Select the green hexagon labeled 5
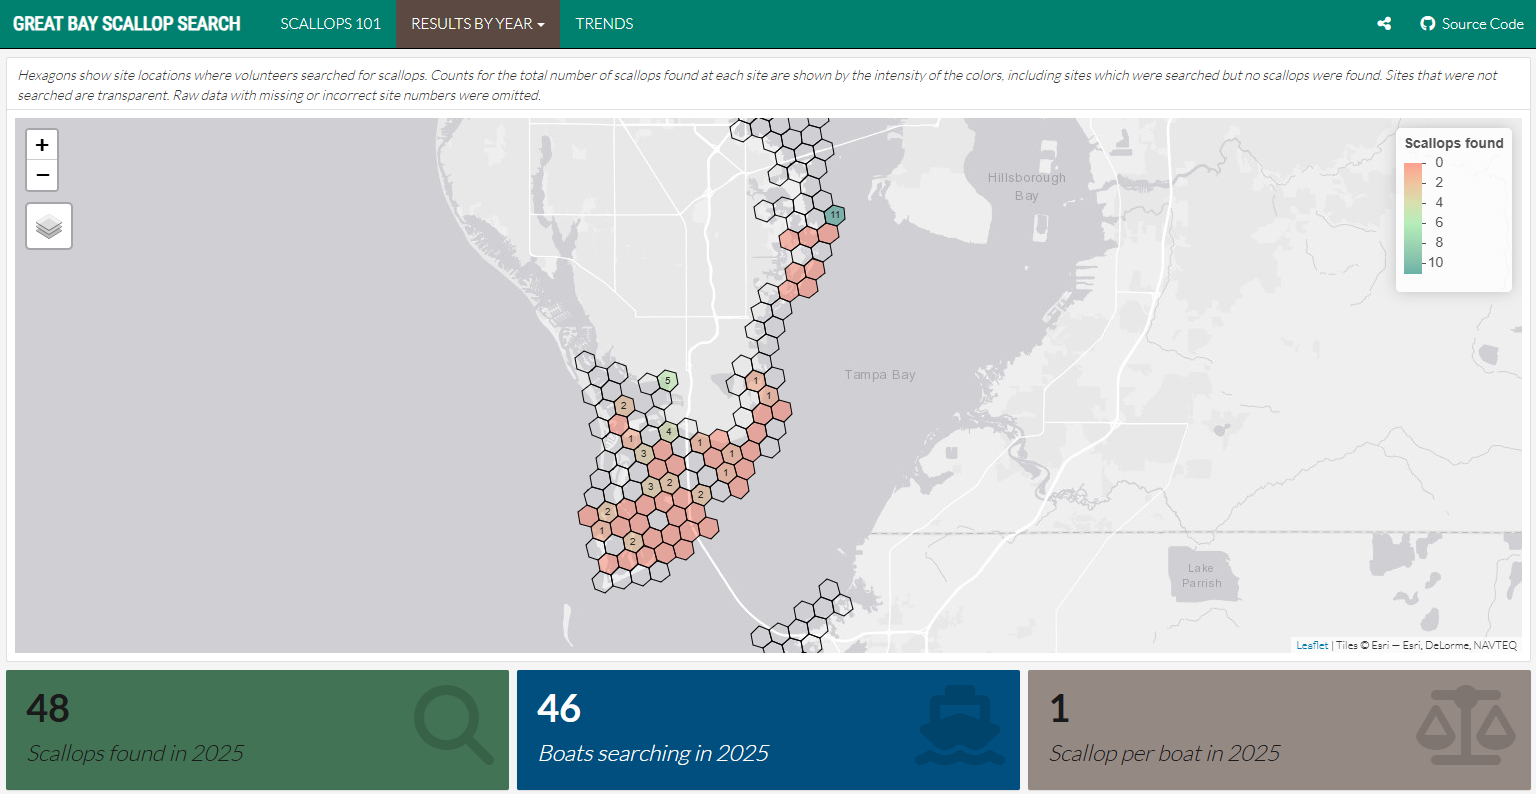Image resolution: width=1536 pixels, height=794 pixels. pos(668,380)
